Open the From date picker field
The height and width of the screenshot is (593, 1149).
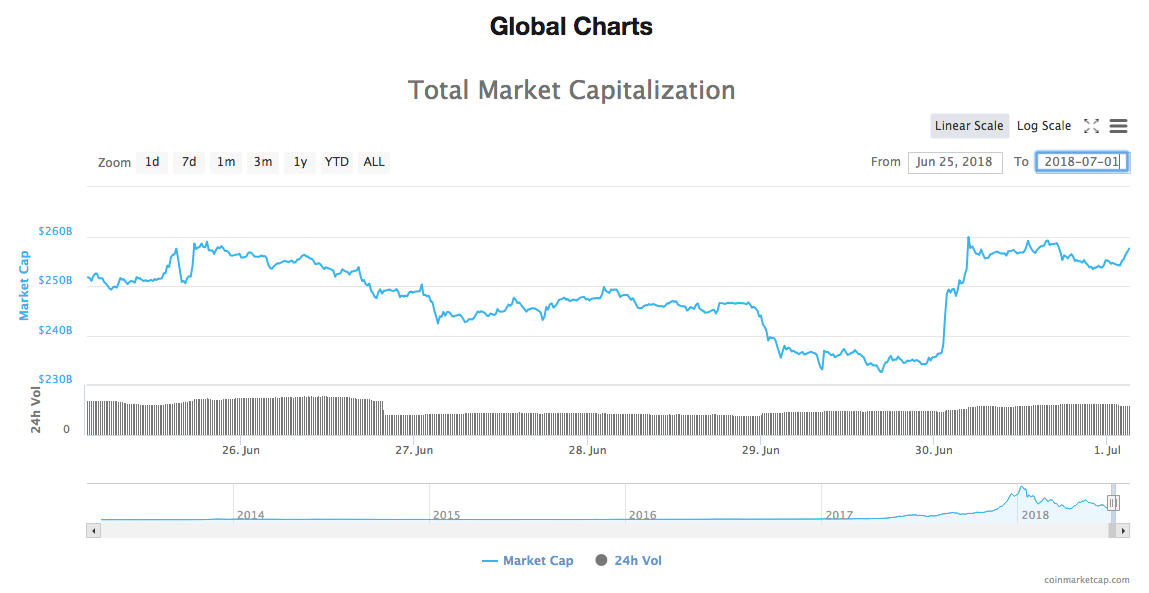(955, 162)
